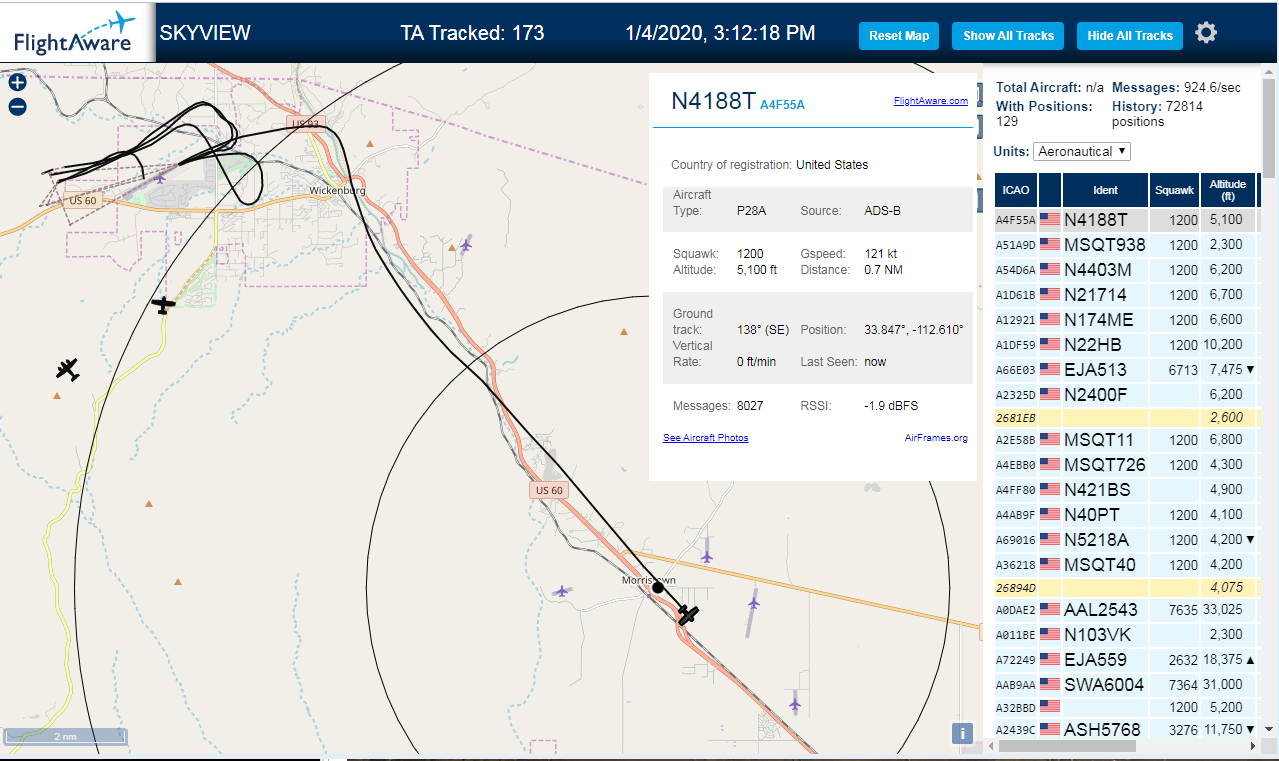The image size is (1279, 761).
Task: Select the highlighted 2681EB row
Action: (1126, 417)
